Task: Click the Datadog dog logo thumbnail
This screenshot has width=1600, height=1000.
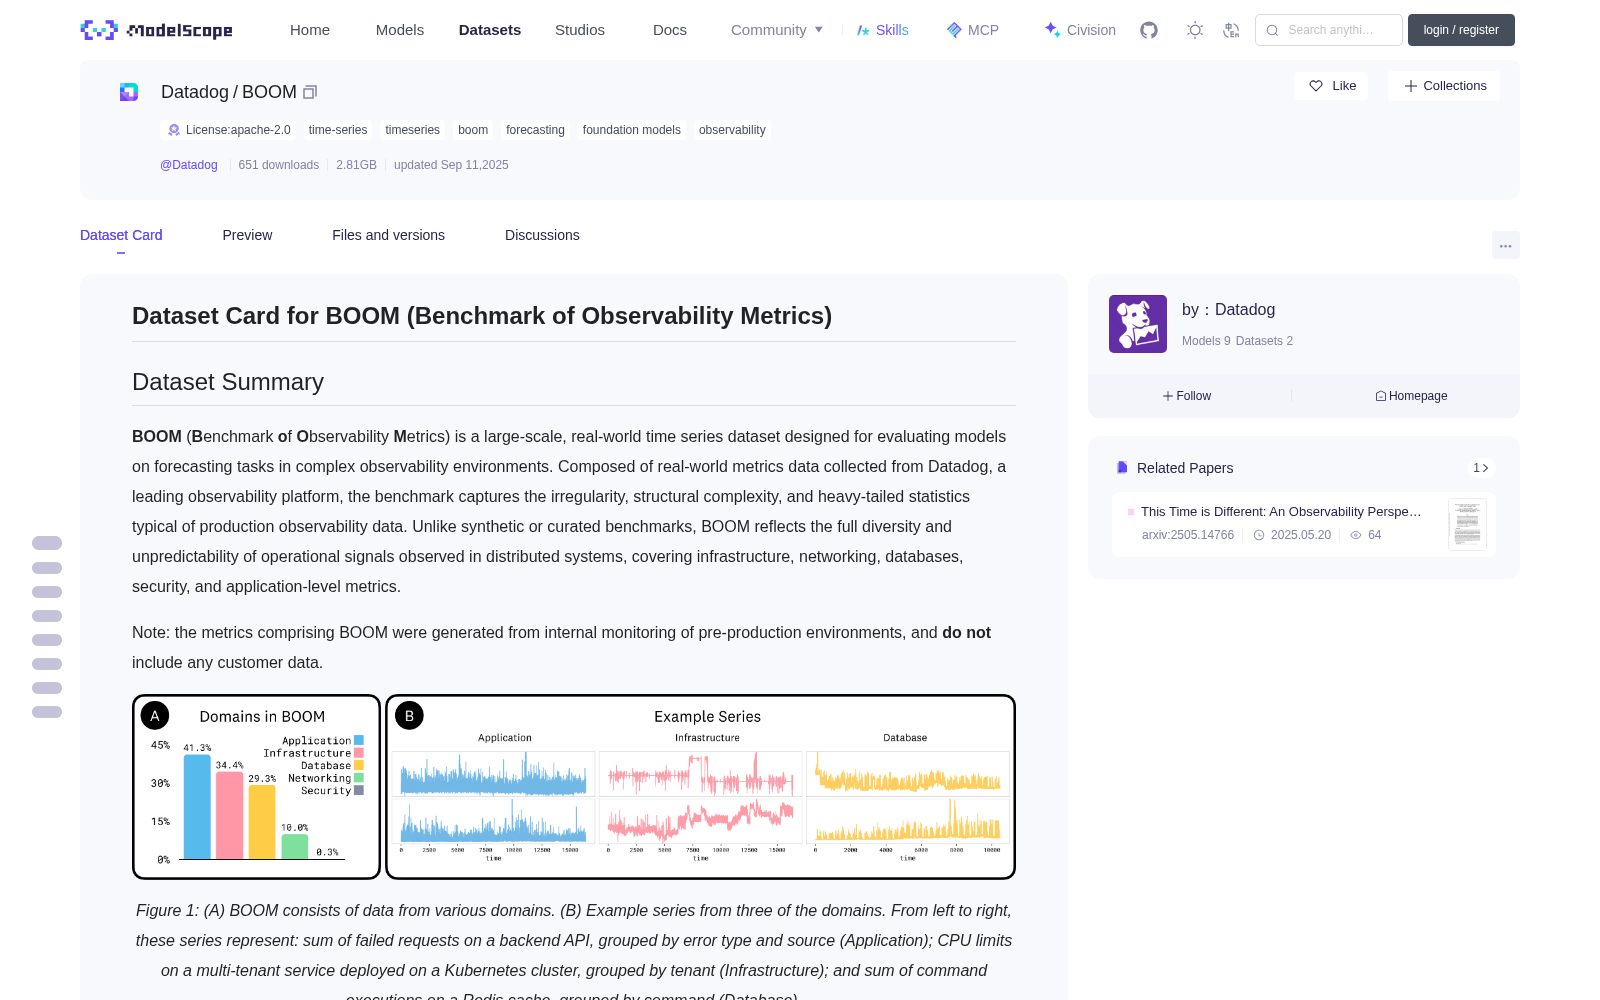Action: (1138, 324)
